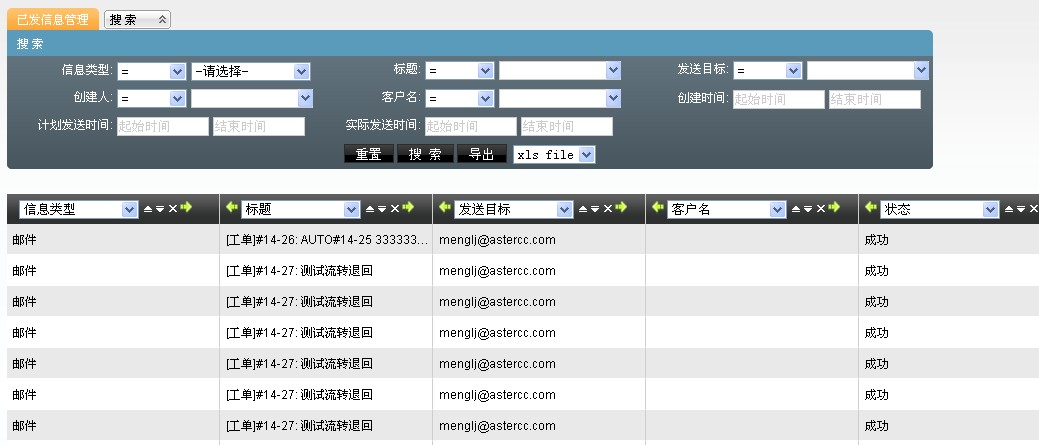Screen dimensions: 1039x445
Task: Sort the 信息类型 column ascending
Action: [148, 209]
